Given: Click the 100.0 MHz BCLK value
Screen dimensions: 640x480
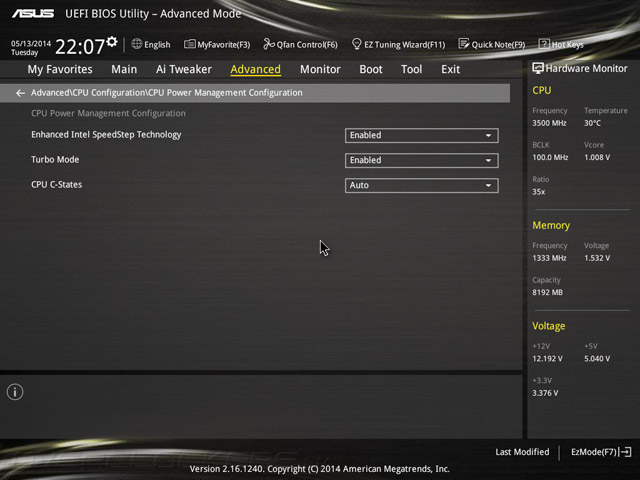Looking at the screenshot, I should tap(550, 158).
